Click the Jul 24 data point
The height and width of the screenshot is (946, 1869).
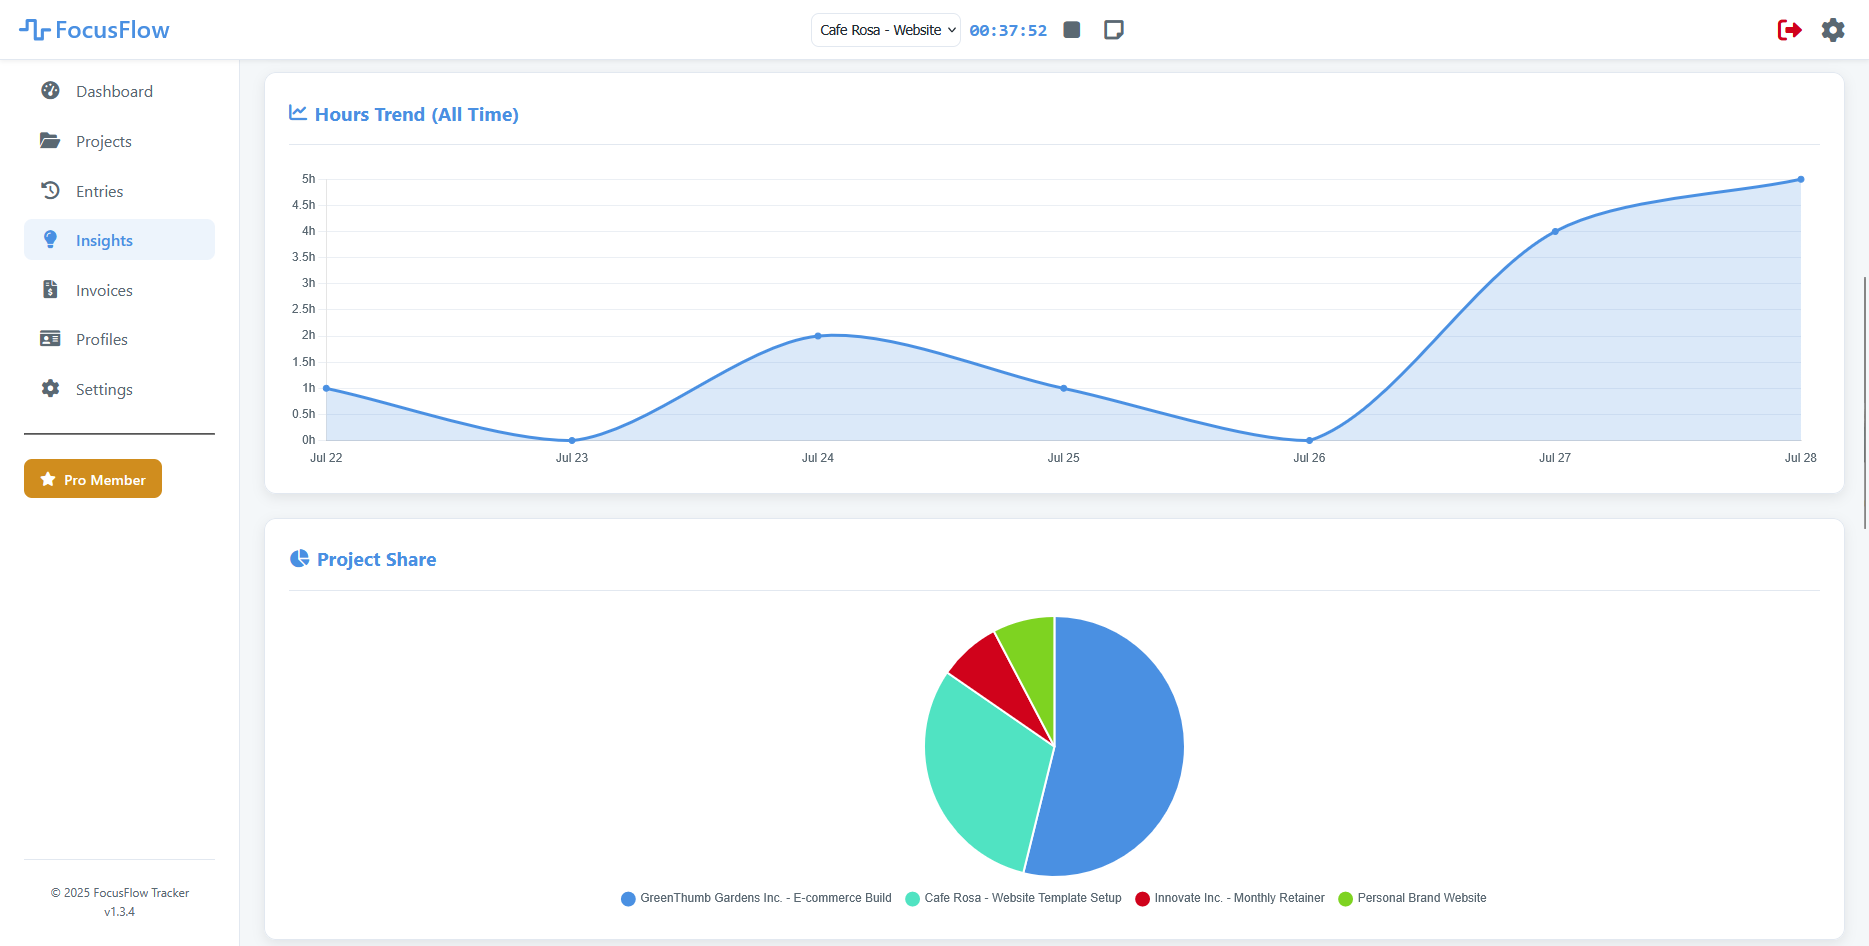click(x=818, y=336)
